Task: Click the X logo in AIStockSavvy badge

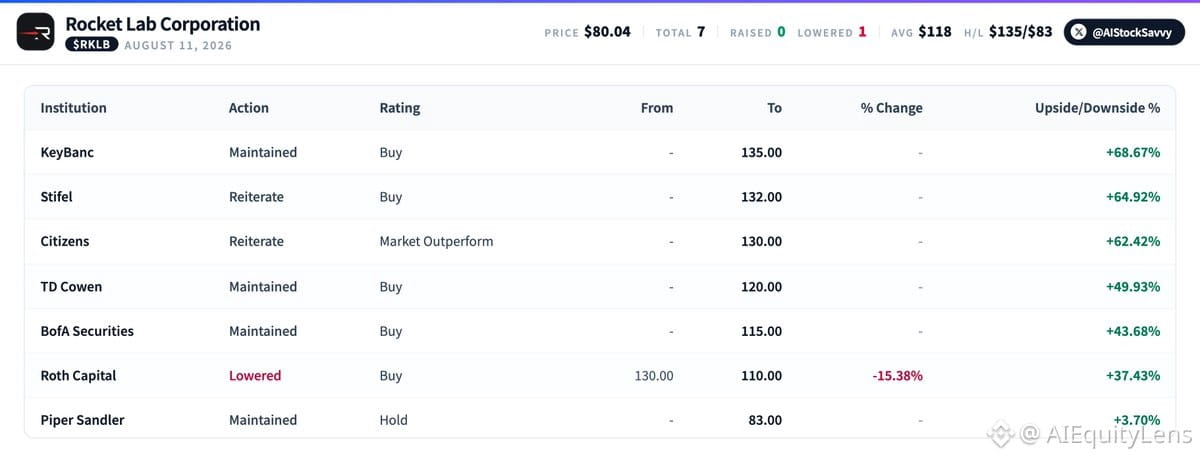Action: (x=1079, y=32)
